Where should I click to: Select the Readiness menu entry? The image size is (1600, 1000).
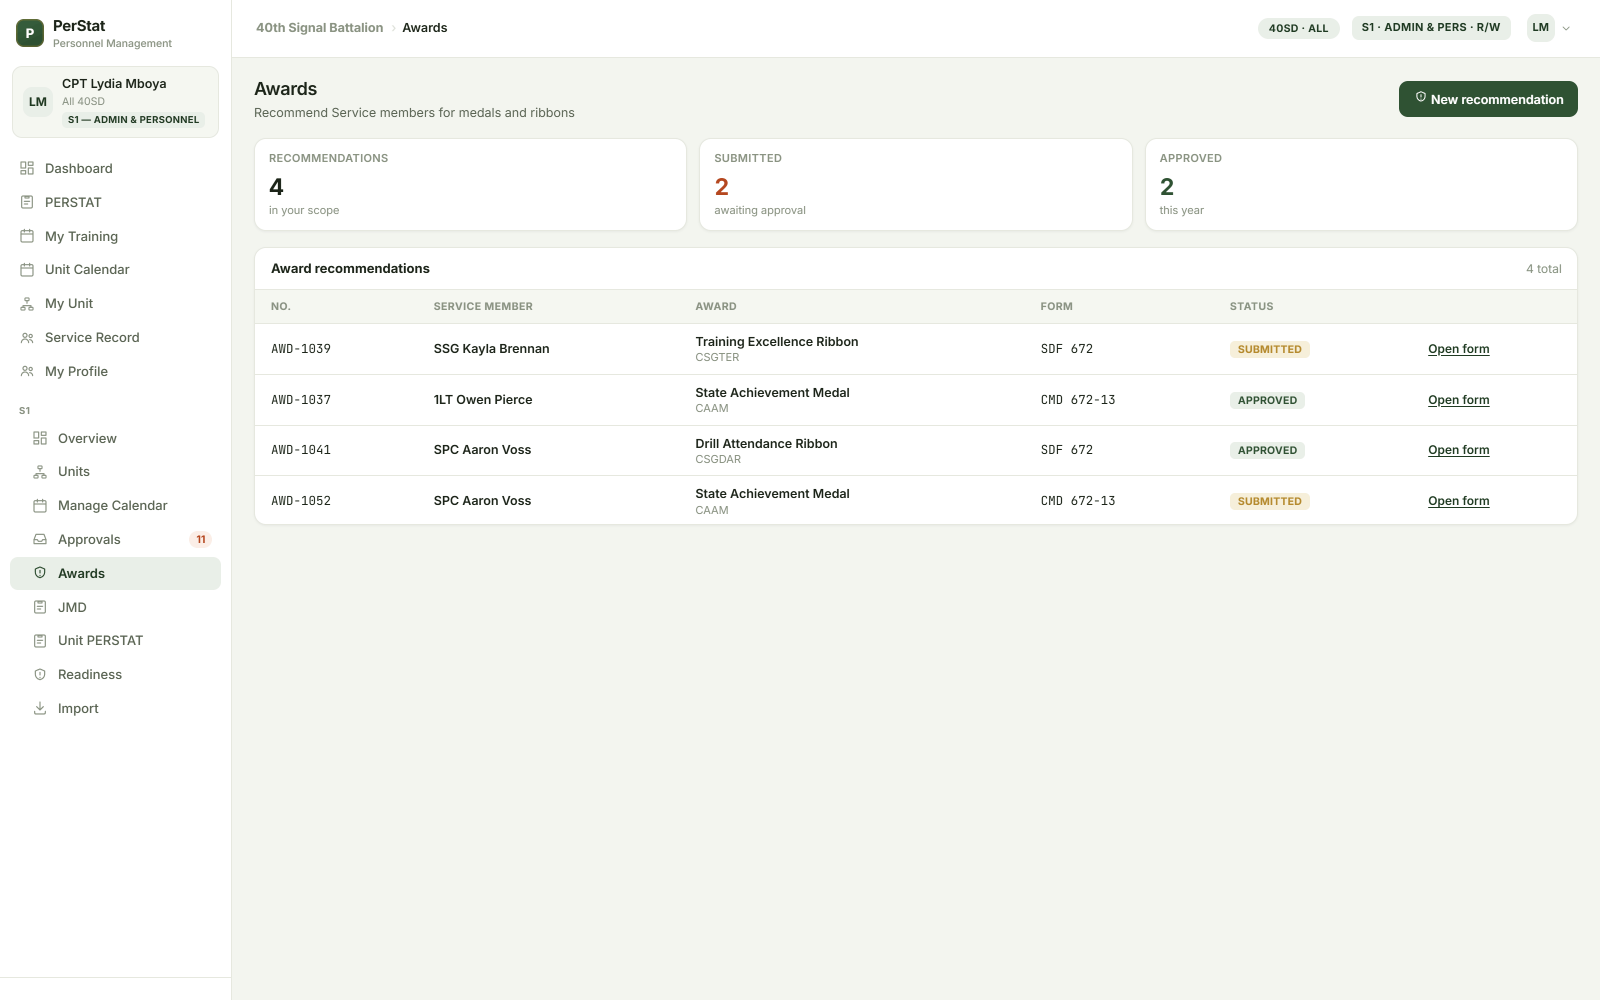click(115, 674)
